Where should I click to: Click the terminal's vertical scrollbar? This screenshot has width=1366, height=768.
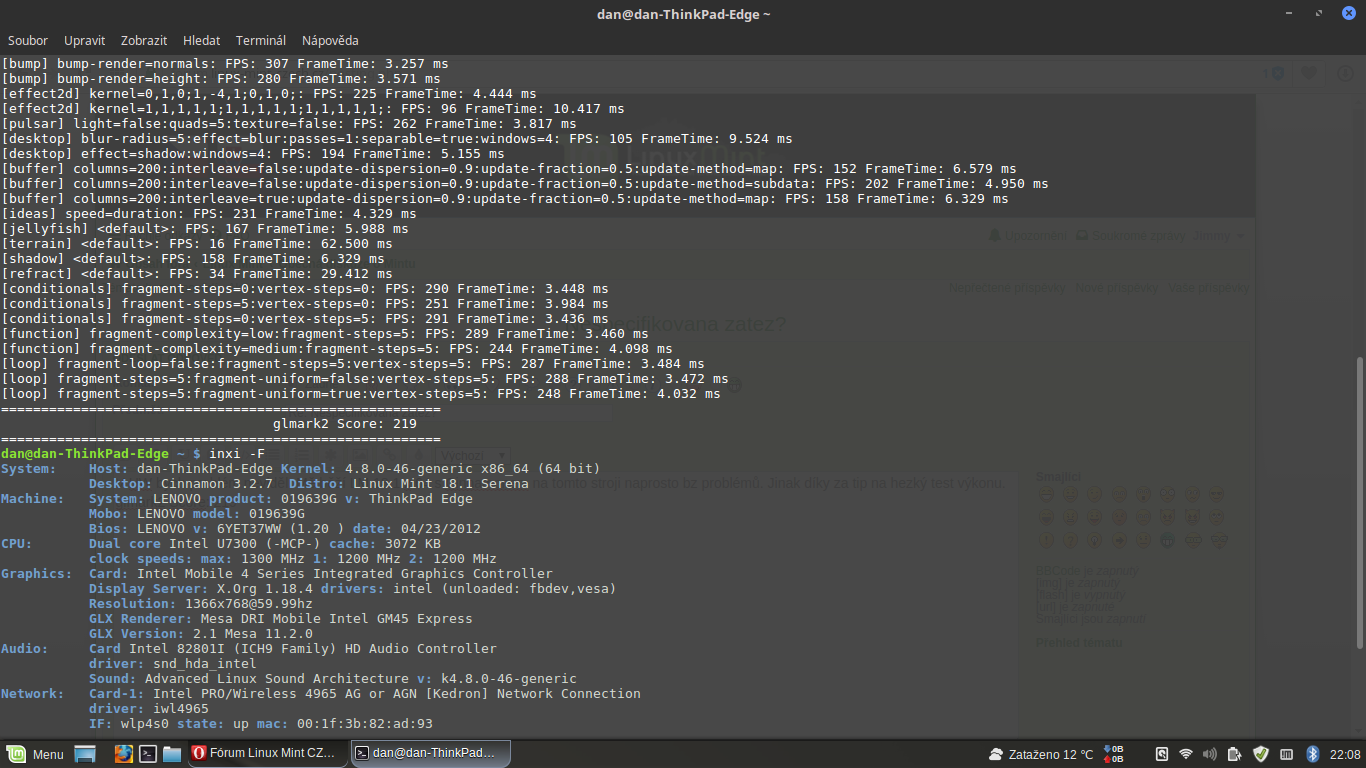1359,500
